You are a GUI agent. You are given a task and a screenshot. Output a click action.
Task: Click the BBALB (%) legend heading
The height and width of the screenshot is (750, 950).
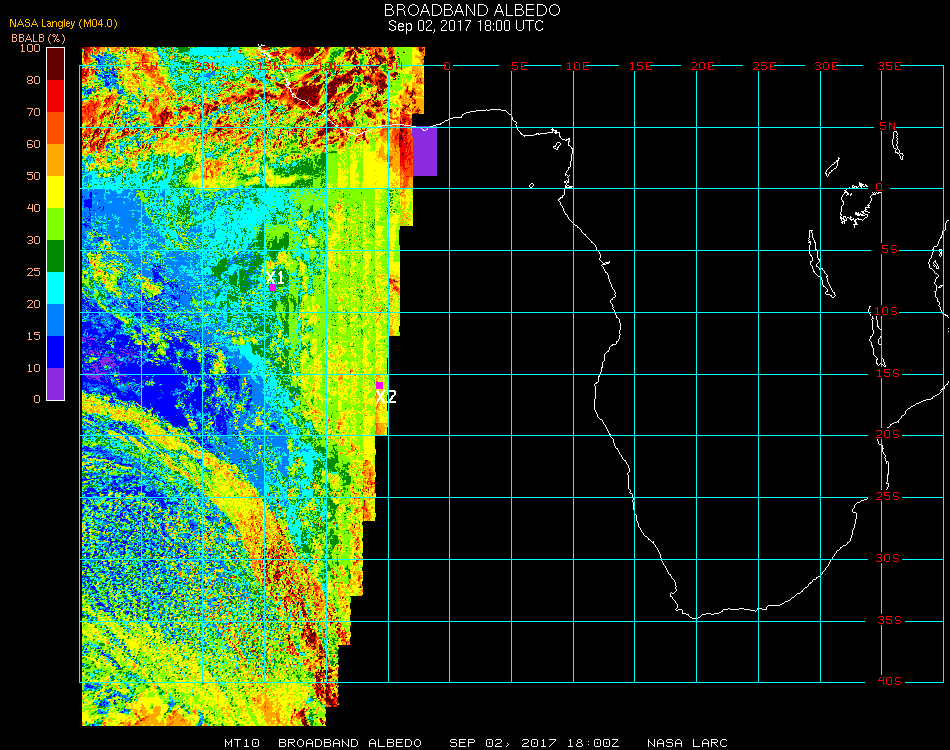click(37, 37)
